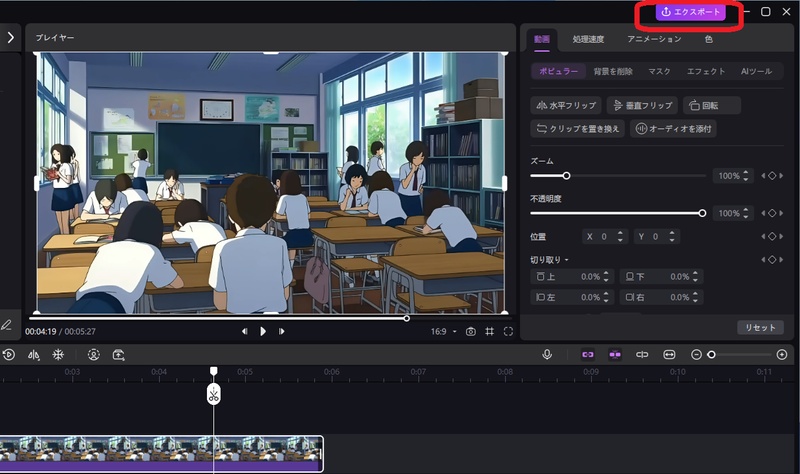
Task: Click the crop 上 percentage field
Action: coord(572,277)
